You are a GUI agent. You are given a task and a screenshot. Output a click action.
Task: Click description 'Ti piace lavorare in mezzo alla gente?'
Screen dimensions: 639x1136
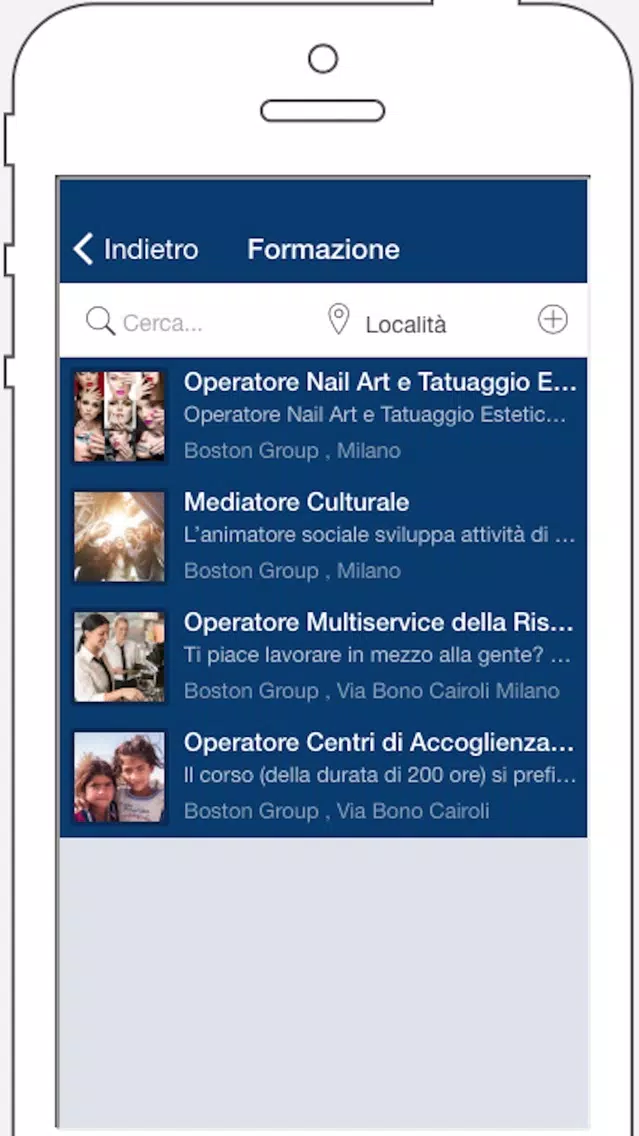click(364, 656)
